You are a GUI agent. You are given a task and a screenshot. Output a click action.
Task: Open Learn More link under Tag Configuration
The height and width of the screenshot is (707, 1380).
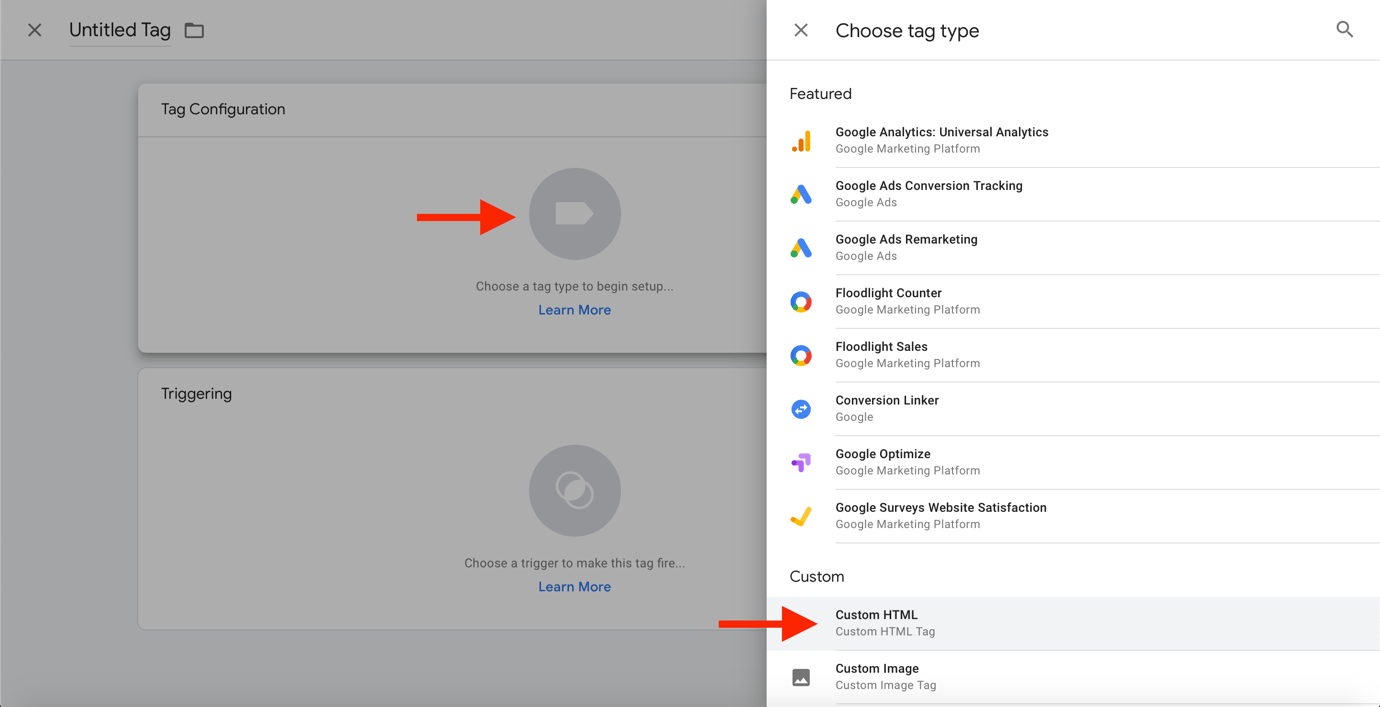pos(574,310)
